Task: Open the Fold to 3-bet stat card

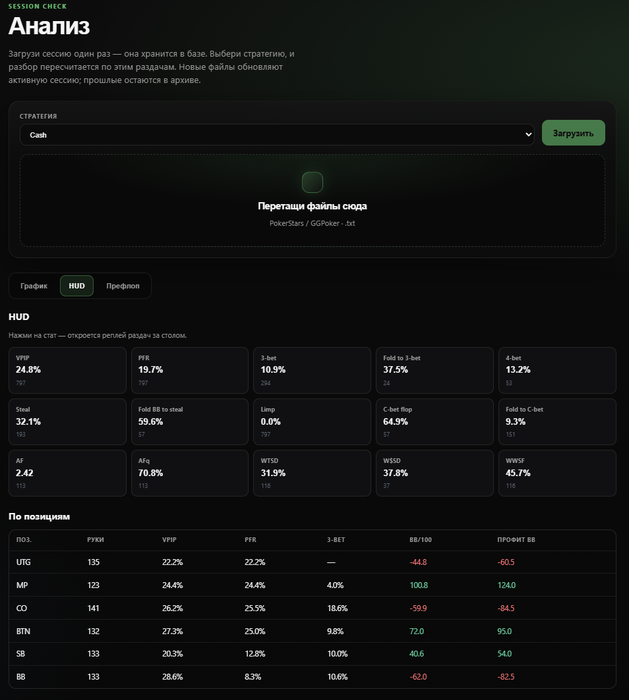Action: pyautogui.click(x=435, y=371)
